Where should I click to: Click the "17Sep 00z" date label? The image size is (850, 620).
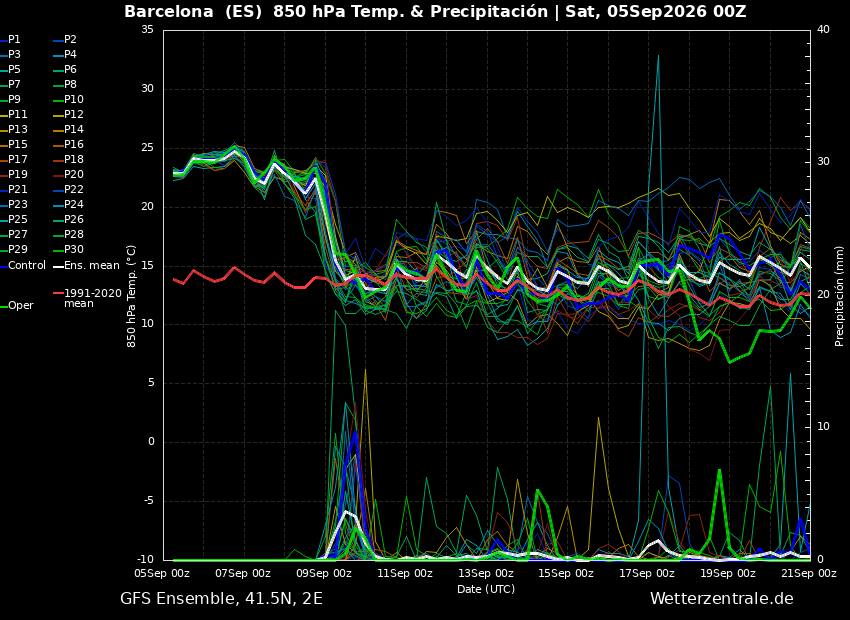[x=647, y=573]
